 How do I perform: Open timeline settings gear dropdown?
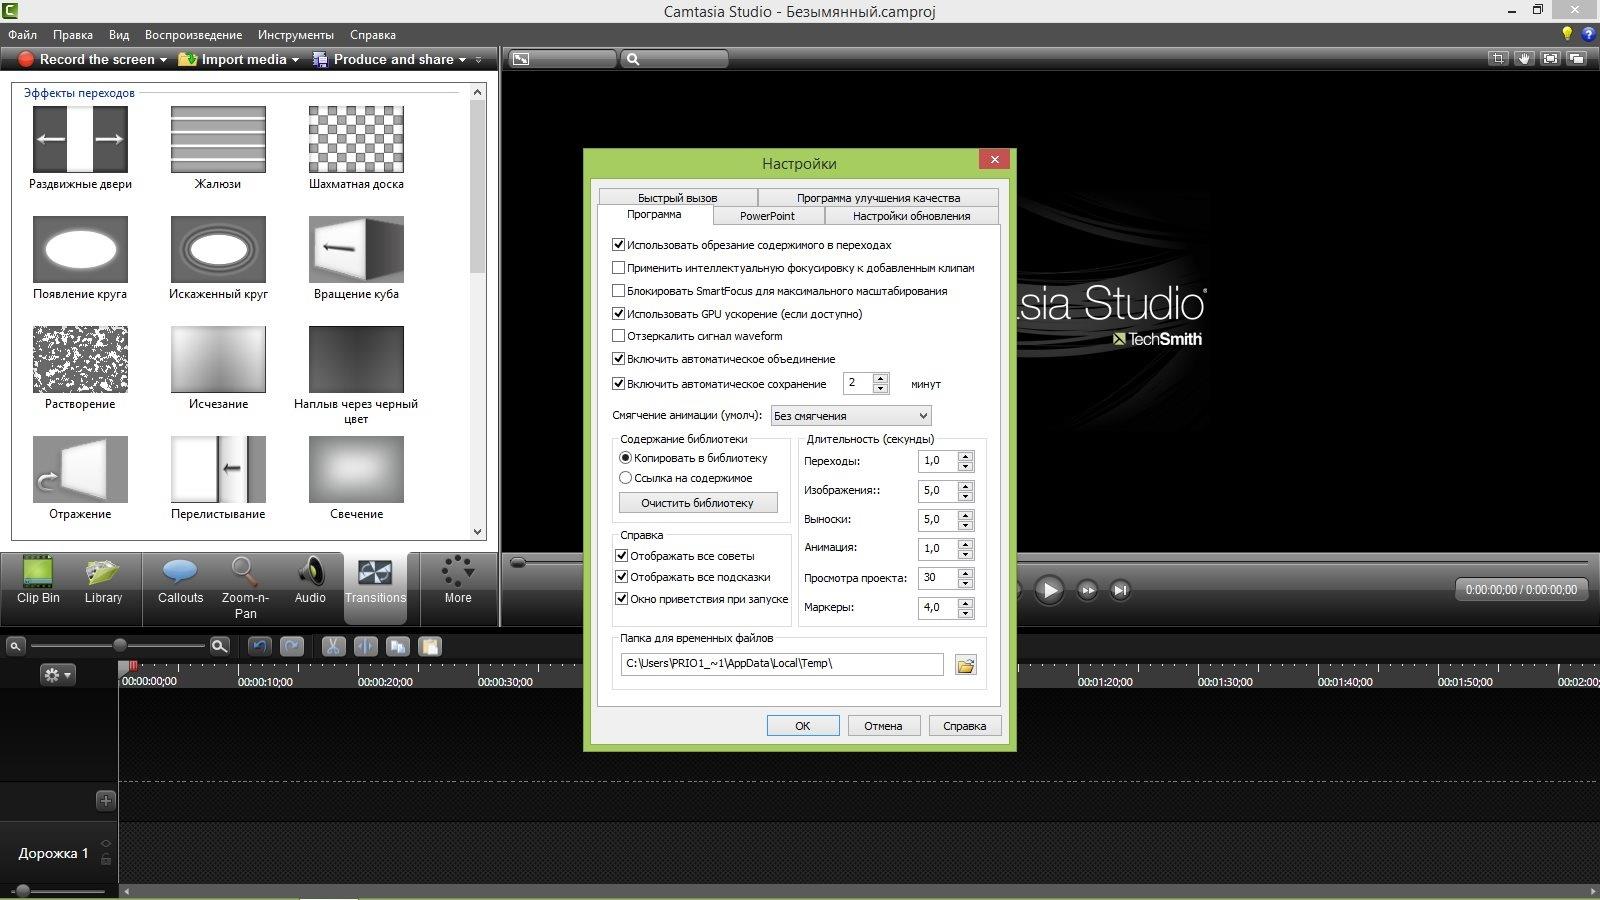[x=57, y=675]
